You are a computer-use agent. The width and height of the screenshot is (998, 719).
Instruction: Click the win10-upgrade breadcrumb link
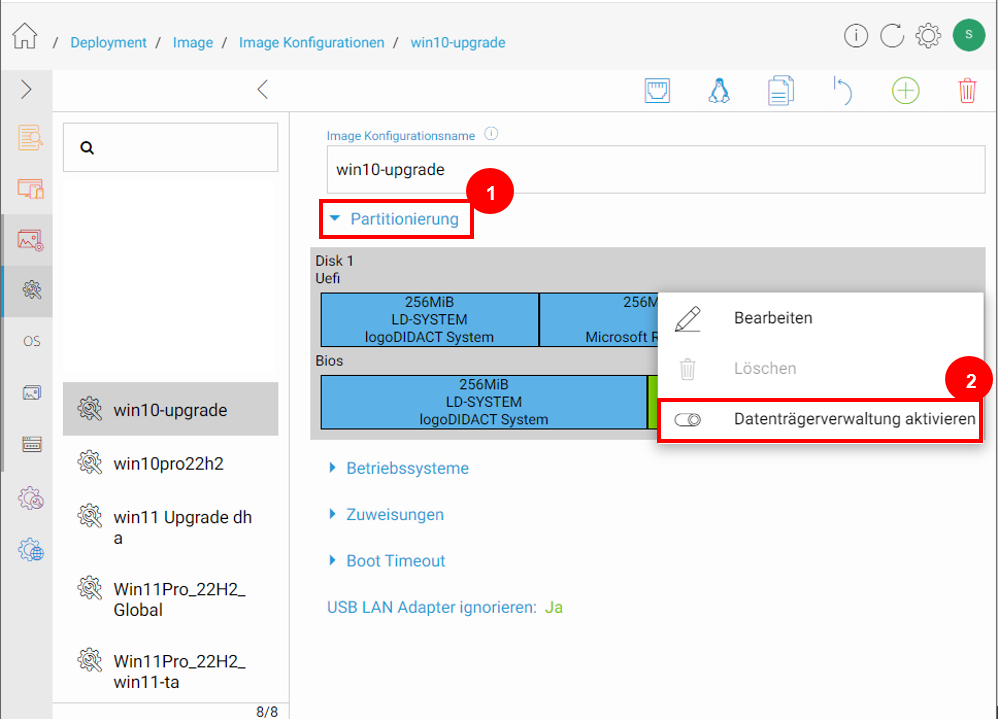tap(458, 43)
